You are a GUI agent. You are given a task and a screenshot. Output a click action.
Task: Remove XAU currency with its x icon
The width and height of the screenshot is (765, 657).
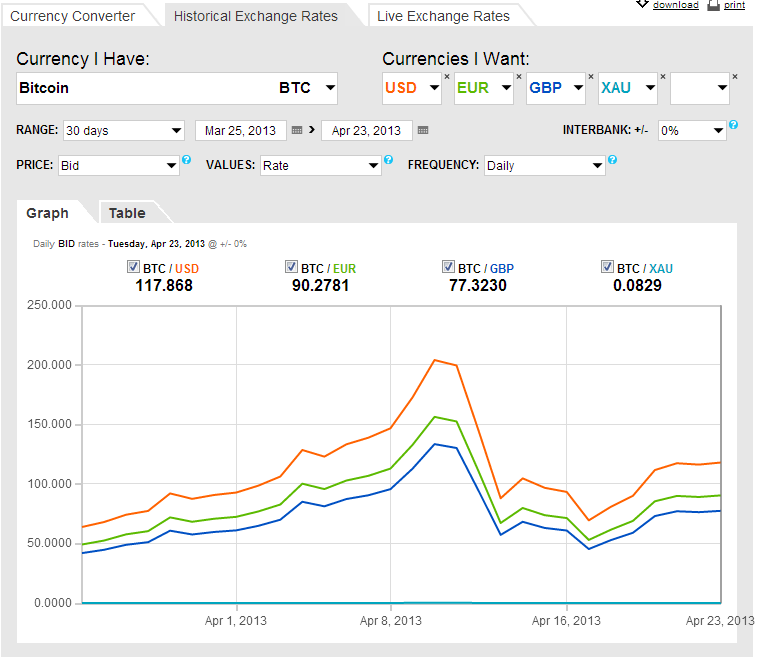(663, 77)
